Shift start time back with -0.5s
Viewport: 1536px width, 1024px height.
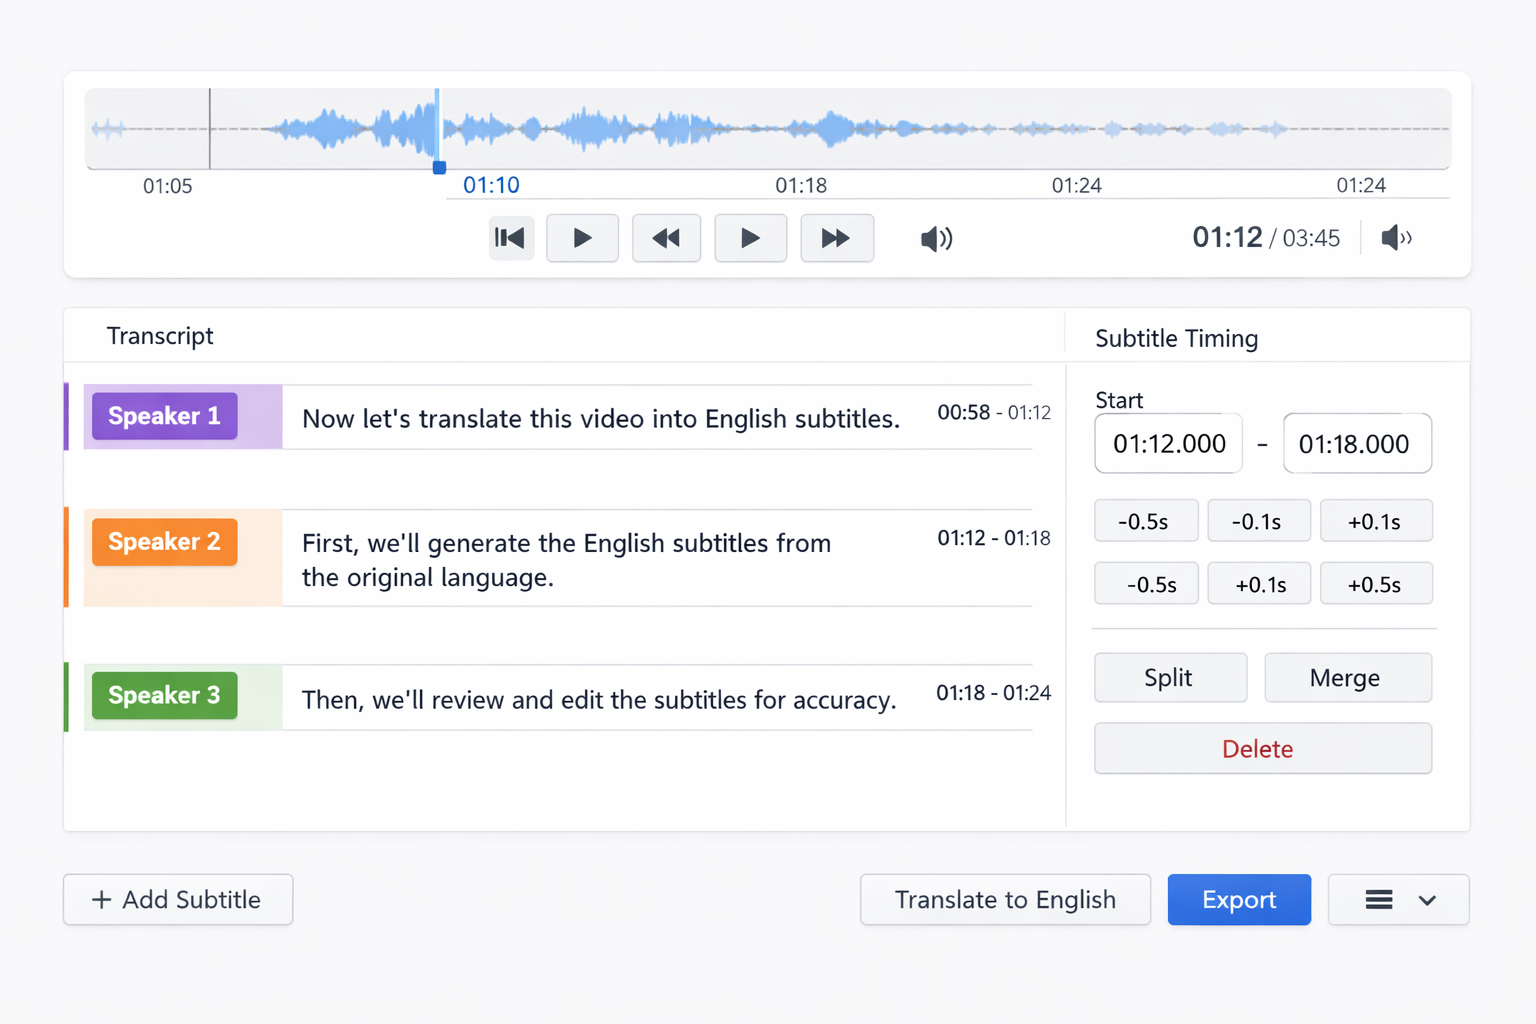1146,520
